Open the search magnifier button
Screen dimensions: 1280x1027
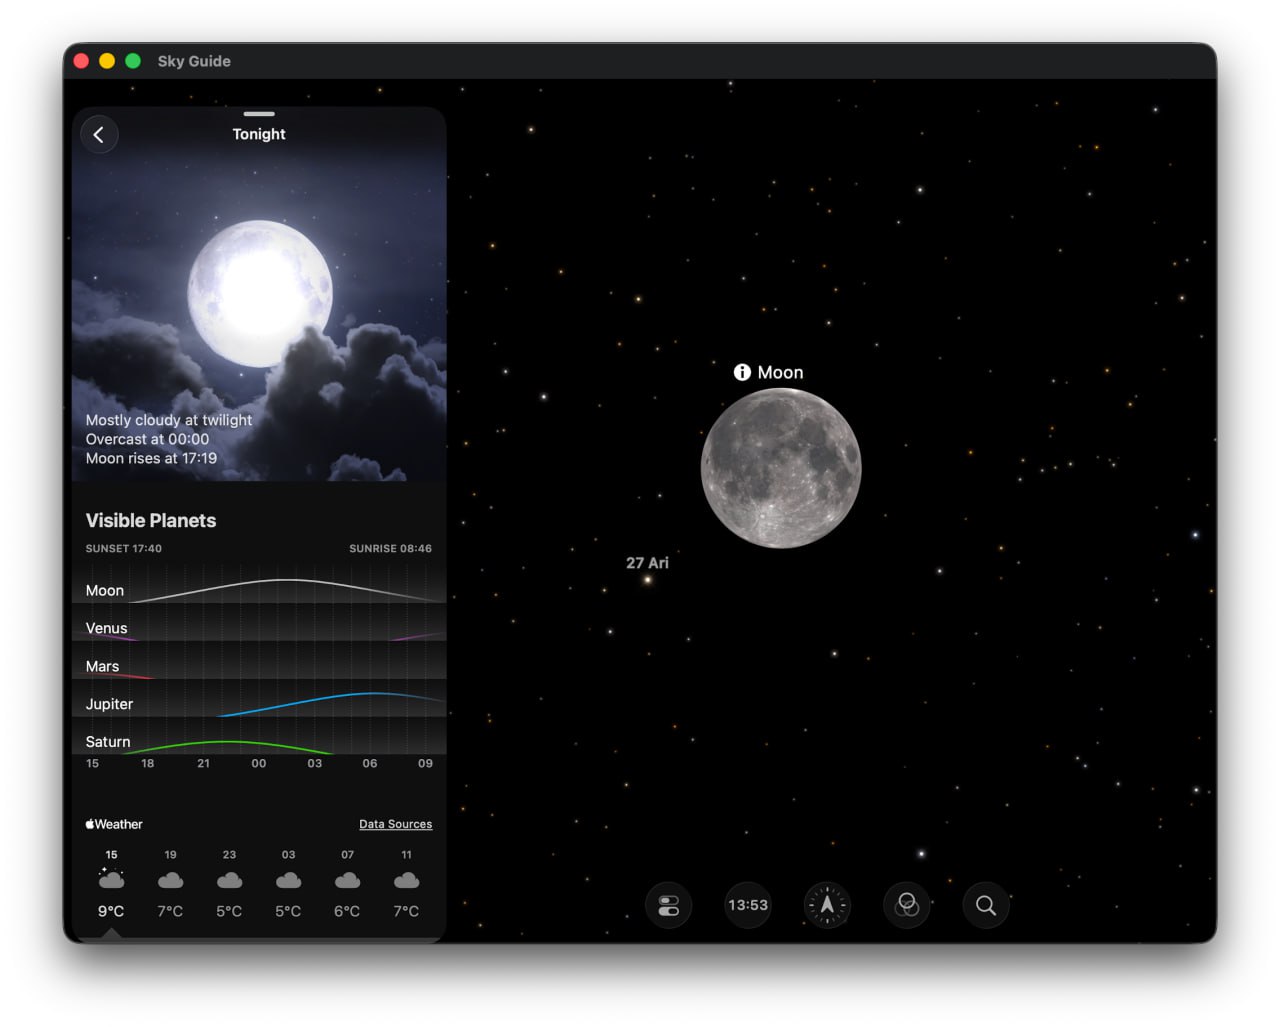(986, 905)
